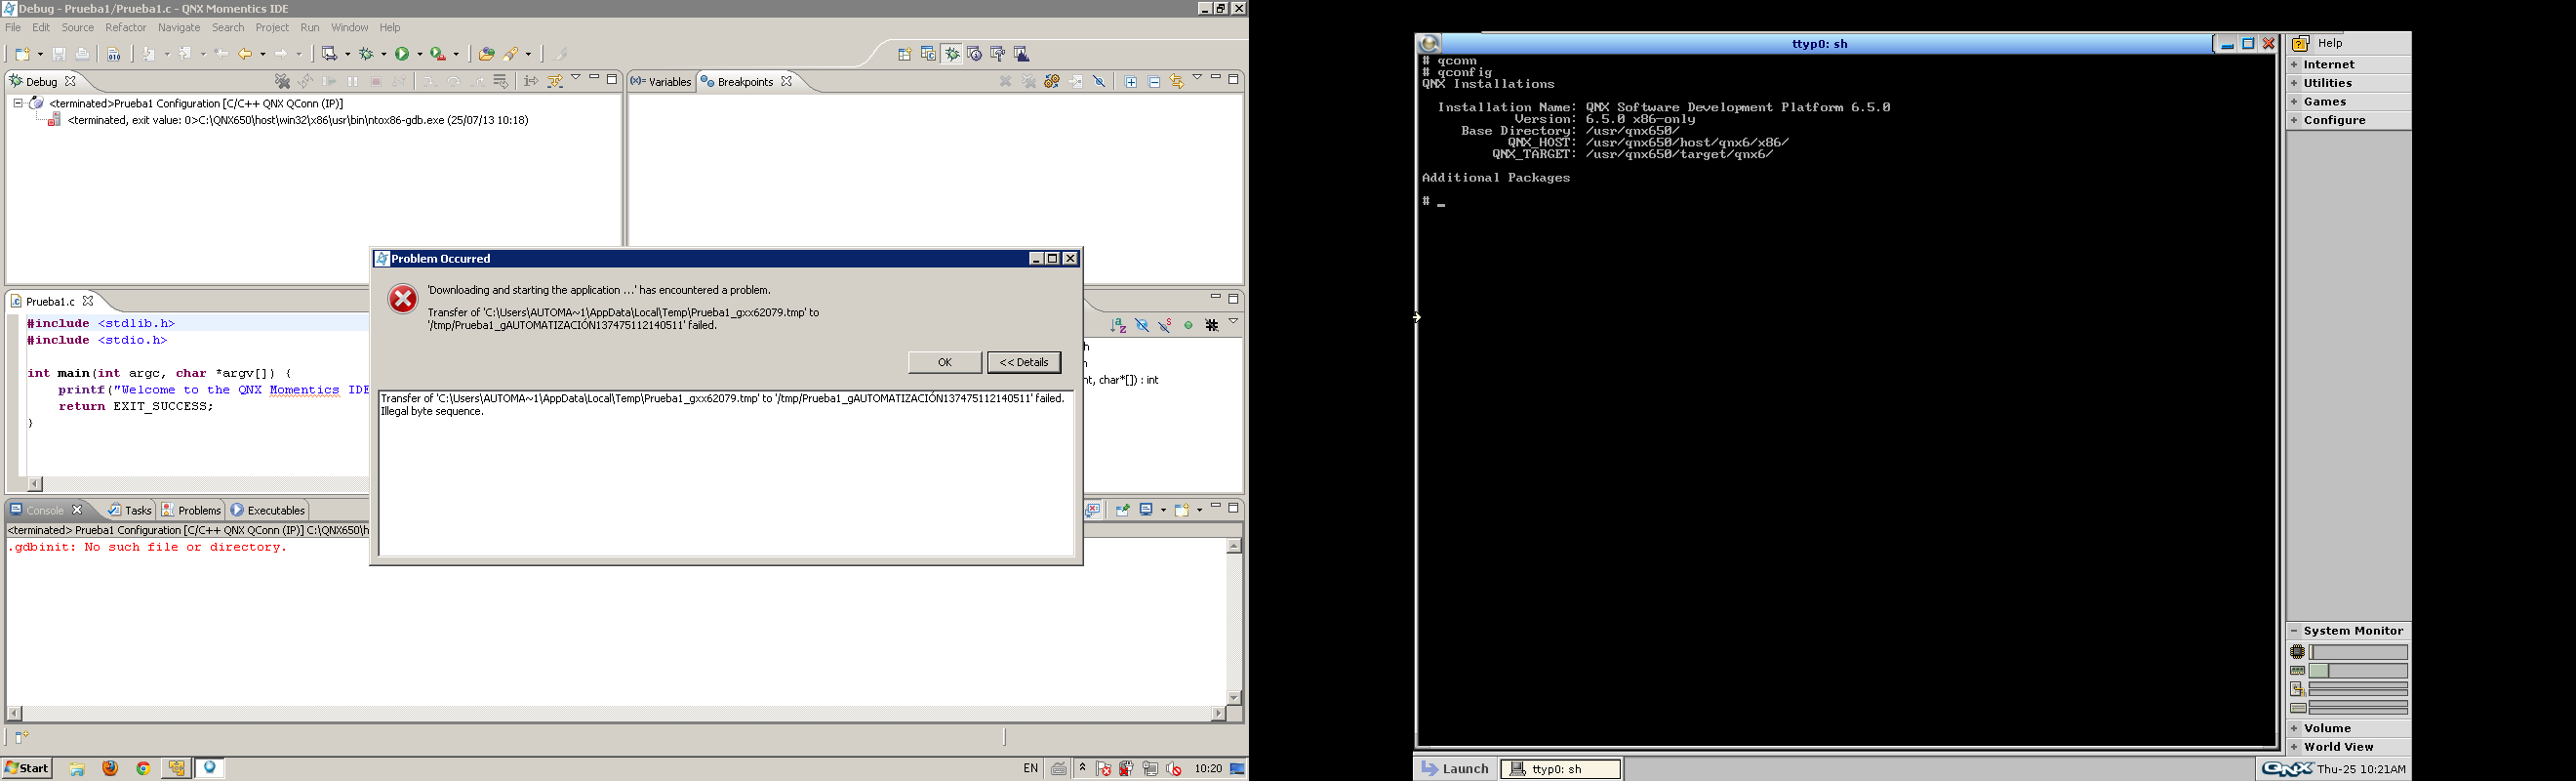Toggle Hide Fields filter in Outline toolbar

pyautogui.click(x=1142, y=326)
